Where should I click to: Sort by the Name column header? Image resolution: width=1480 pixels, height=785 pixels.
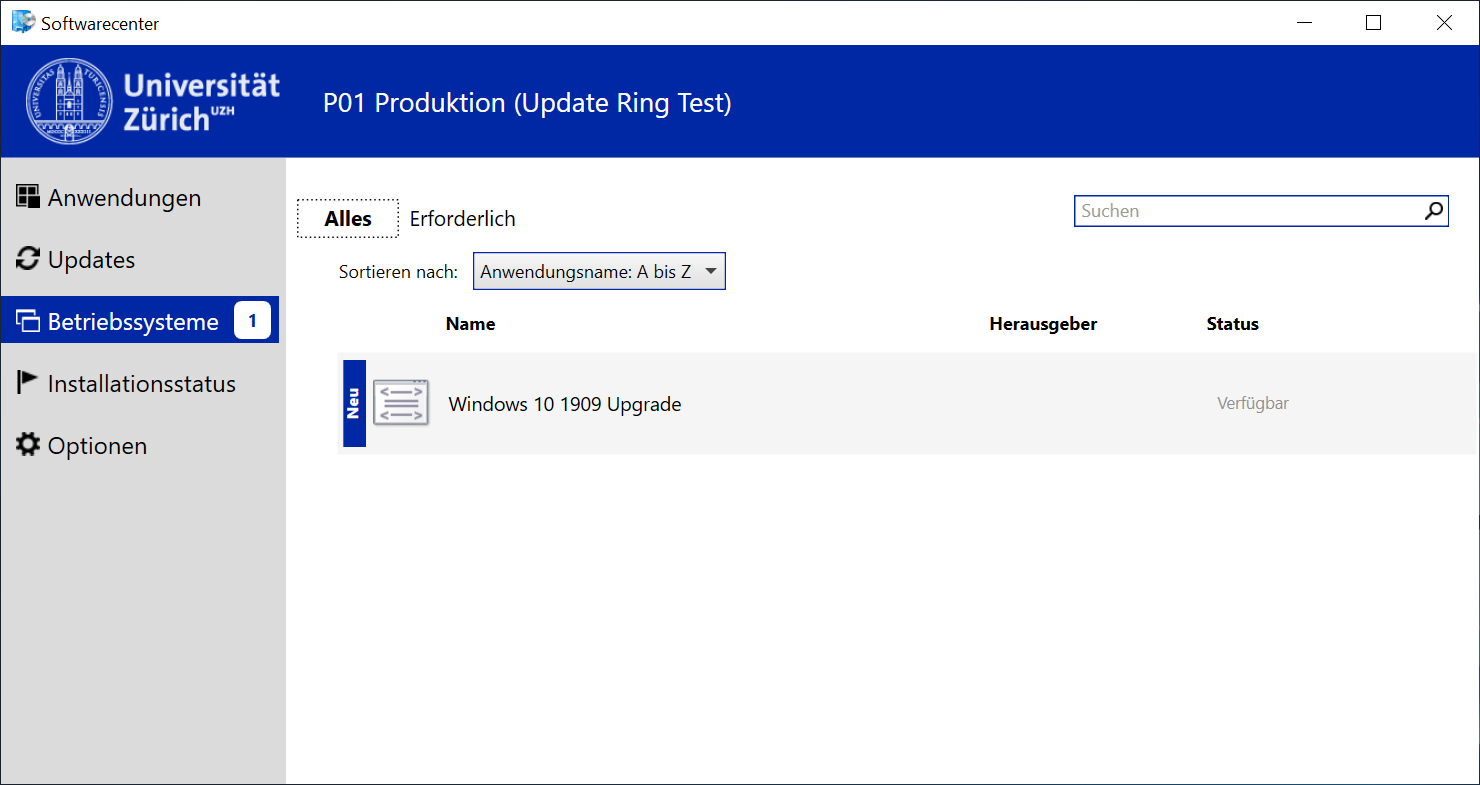tap(471, 324)
